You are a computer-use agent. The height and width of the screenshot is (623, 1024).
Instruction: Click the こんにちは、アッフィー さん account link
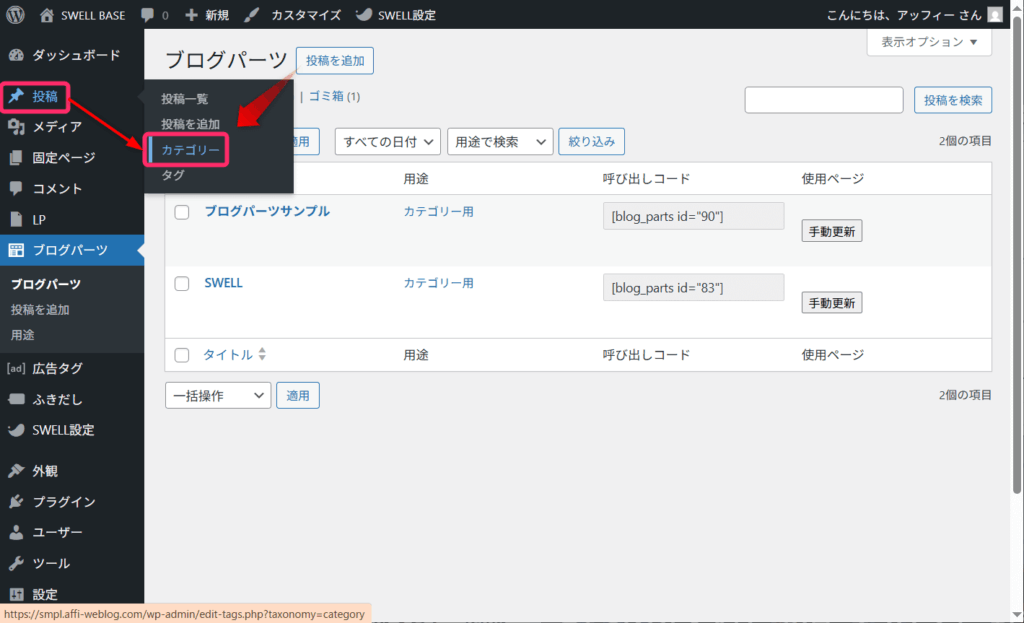pos(904,15)
